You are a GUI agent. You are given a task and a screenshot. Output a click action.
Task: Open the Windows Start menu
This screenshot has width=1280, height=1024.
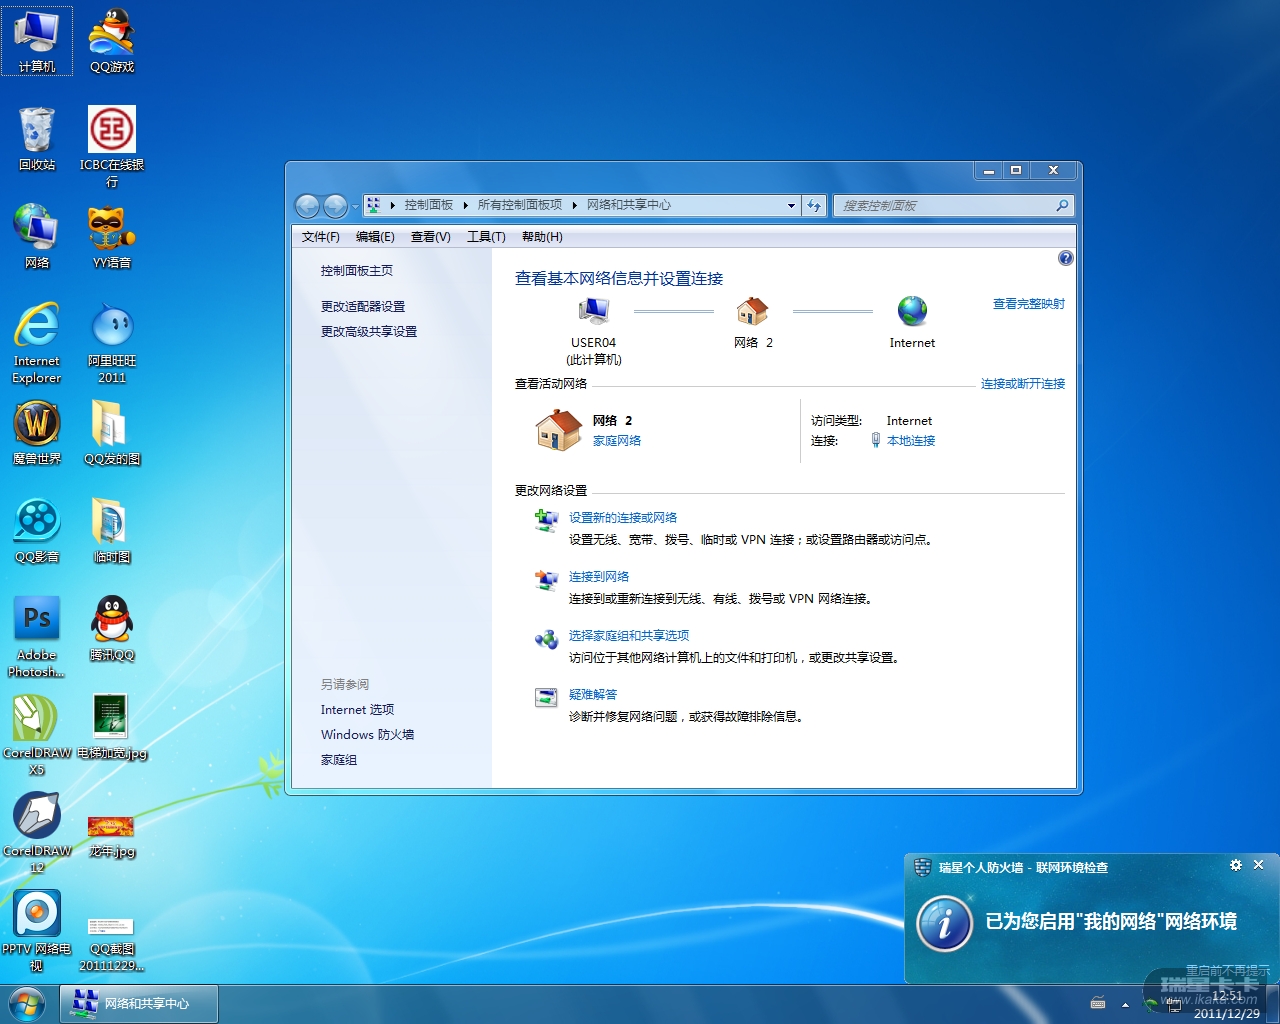[28, 1004]
